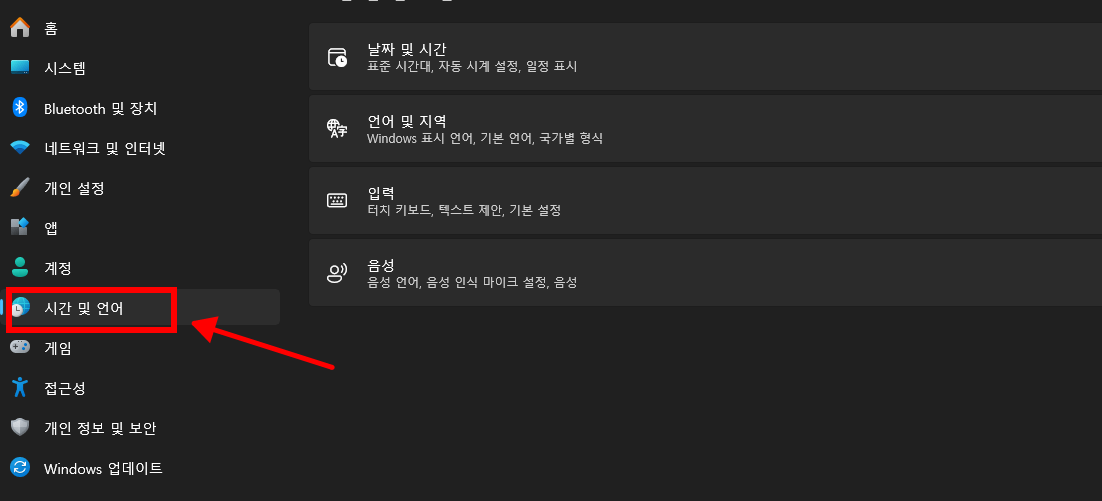Click the clock calendar icon on 날짜 및 시간
The height and width of the screenshot is (501, 1102).
(337, 57)
